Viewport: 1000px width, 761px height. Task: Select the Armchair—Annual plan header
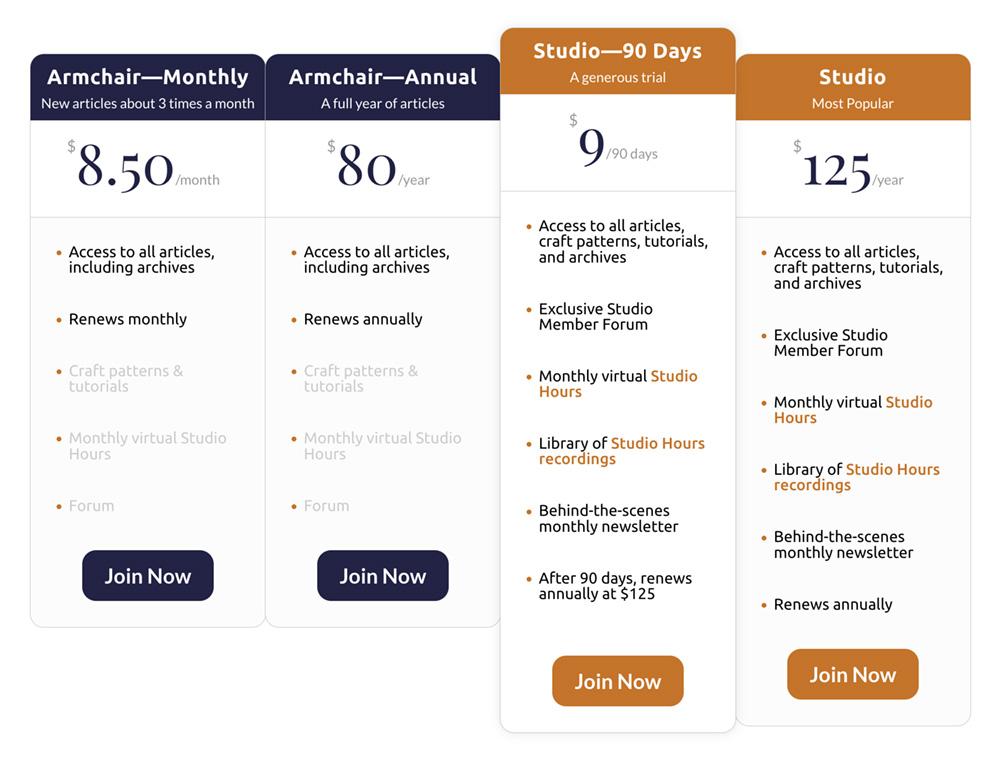point(383,87)
